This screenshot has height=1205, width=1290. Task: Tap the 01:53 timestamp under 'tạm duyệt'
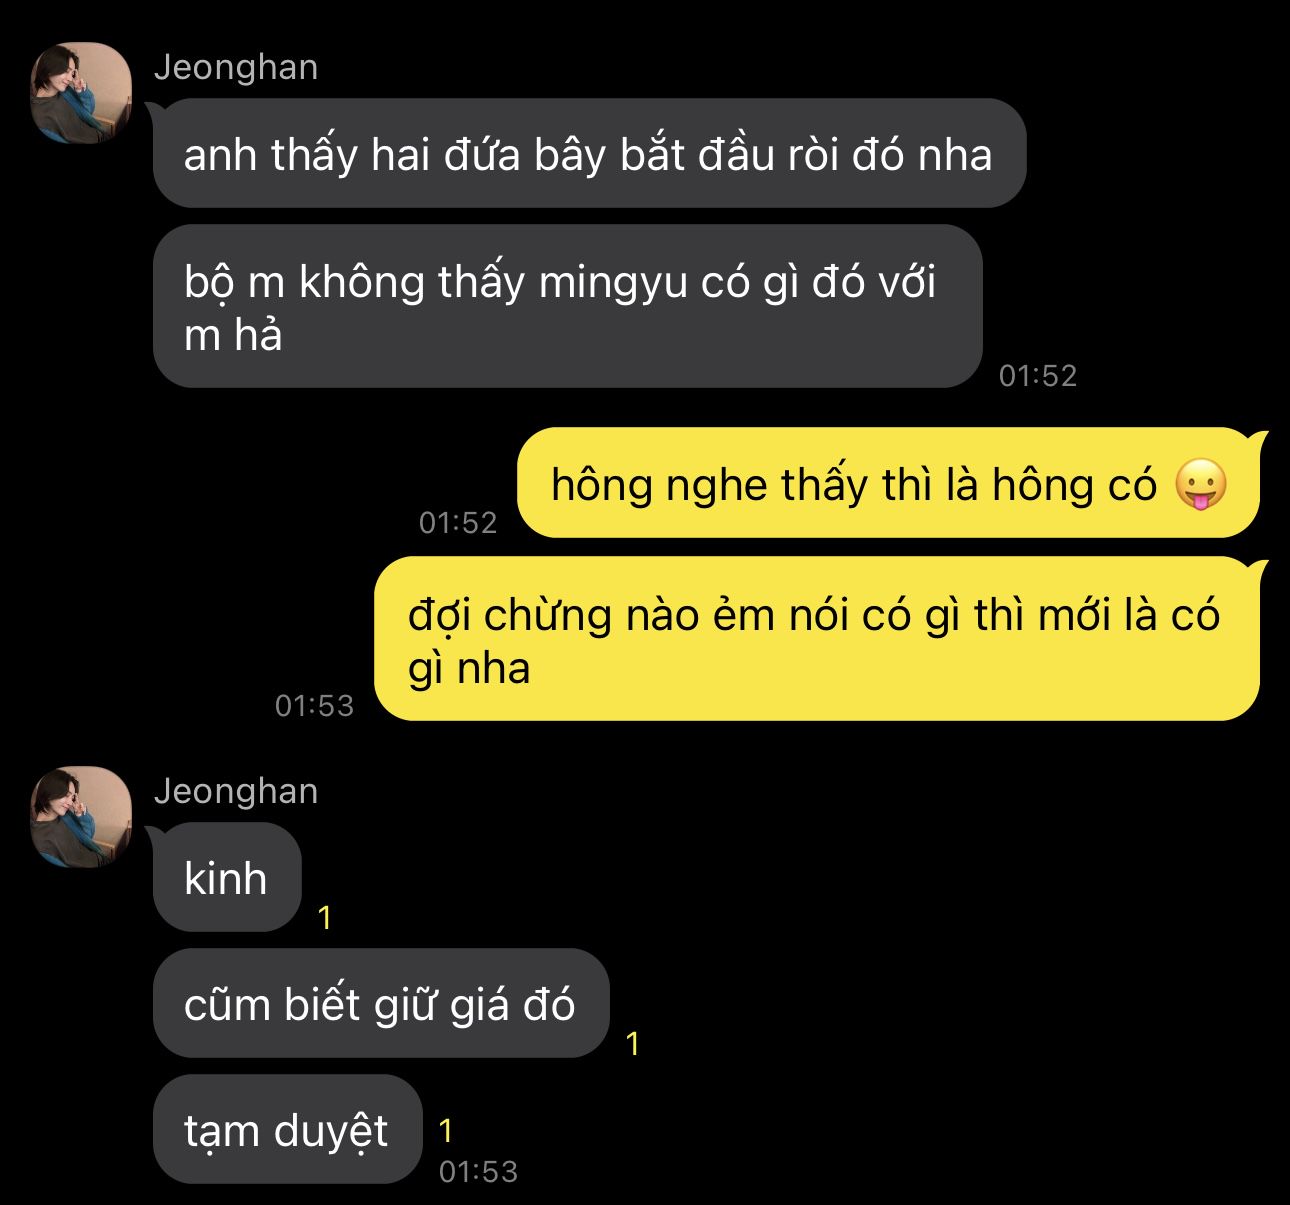(478, 1171)
